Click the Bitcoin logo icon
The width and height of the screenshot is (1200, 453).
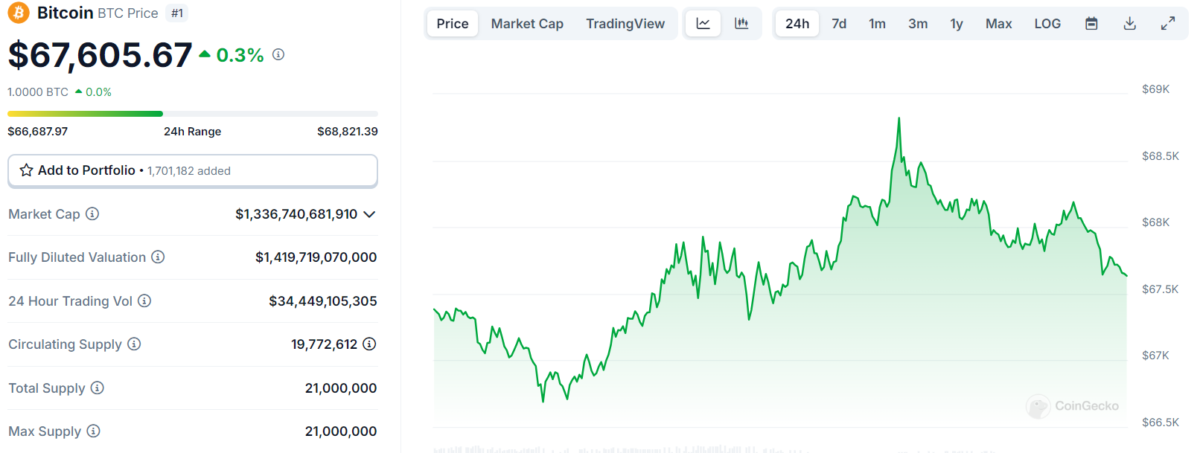19,13
